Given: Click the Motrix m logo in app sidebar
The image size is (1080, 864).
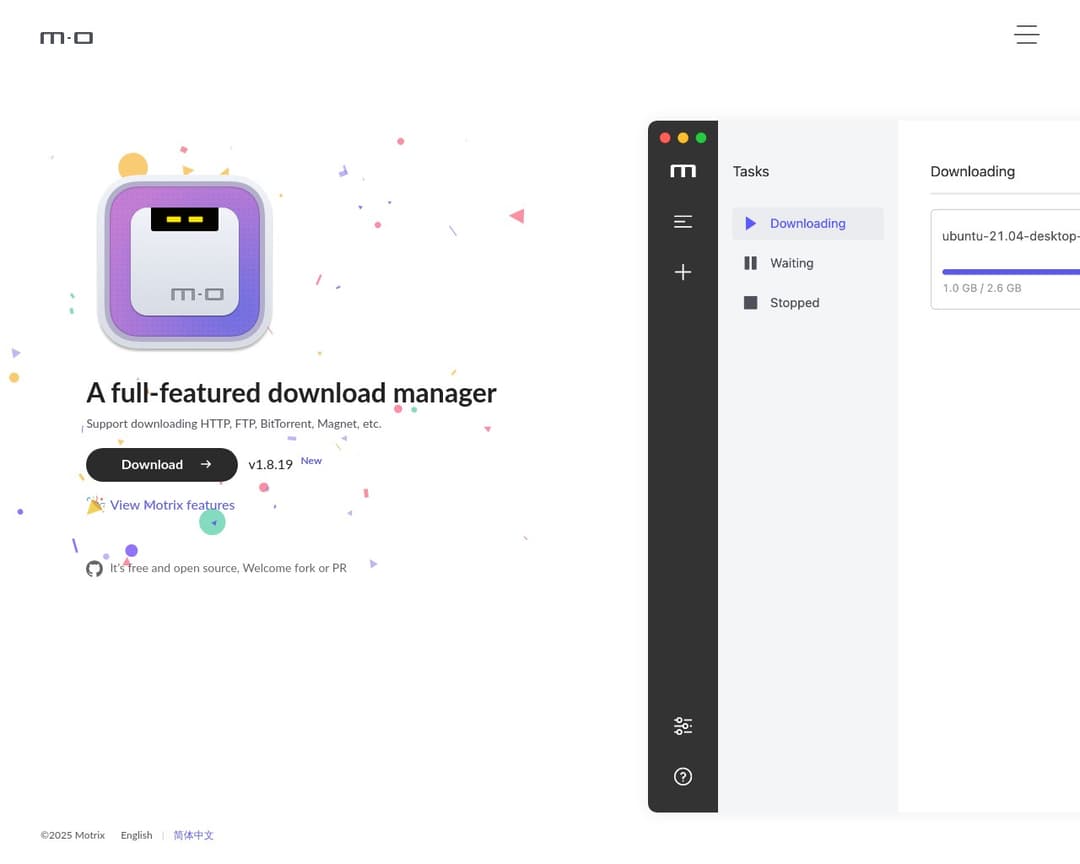Looking at the screenshot, I should pyautogui.click(x=683, y=171).
